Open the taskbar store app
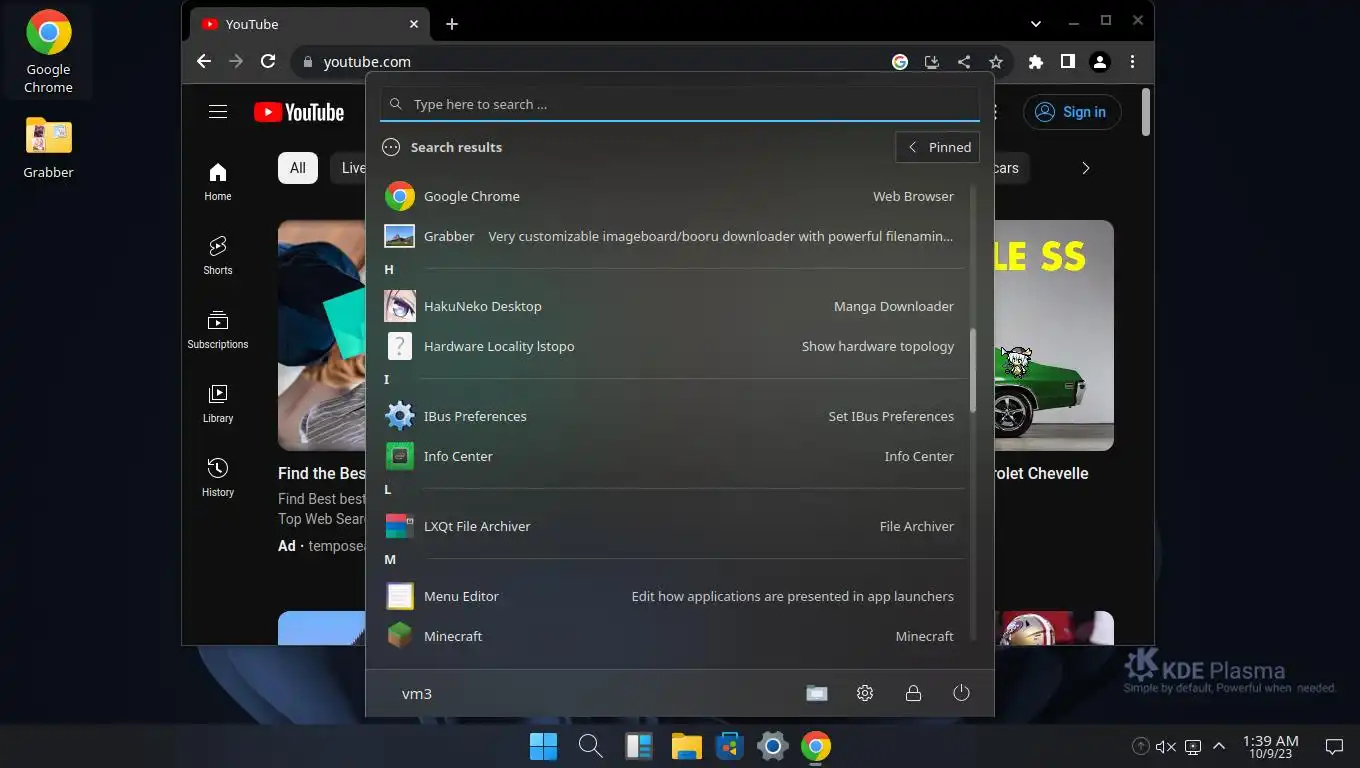The width and height of the screenshot is (1360, 768). tap(730, 746)
